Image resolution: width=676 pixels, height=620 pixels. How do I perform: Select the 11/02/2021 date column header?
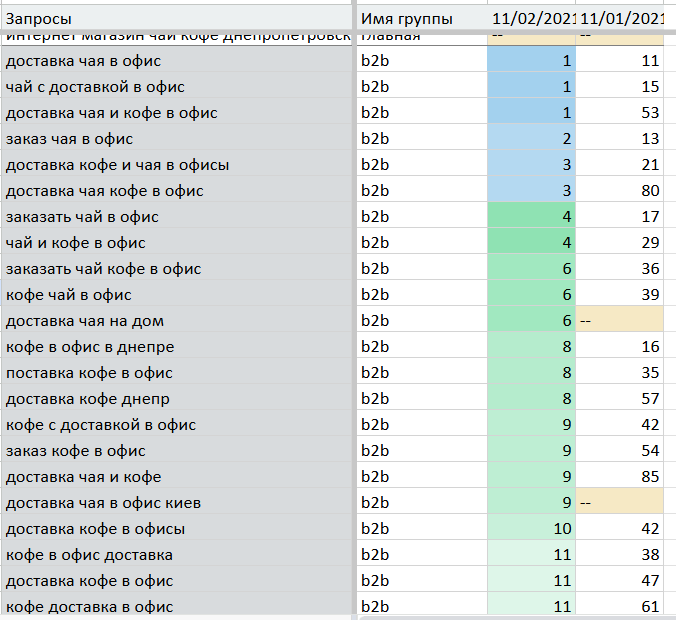click(x=532, y=19)
